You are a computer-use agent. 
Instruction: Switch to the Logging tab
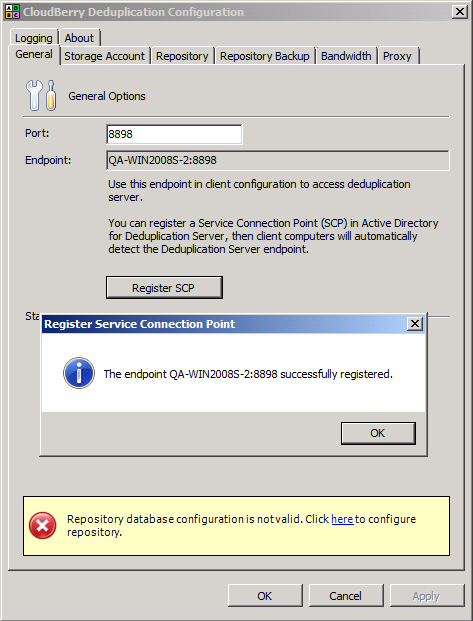click(34, 38)
